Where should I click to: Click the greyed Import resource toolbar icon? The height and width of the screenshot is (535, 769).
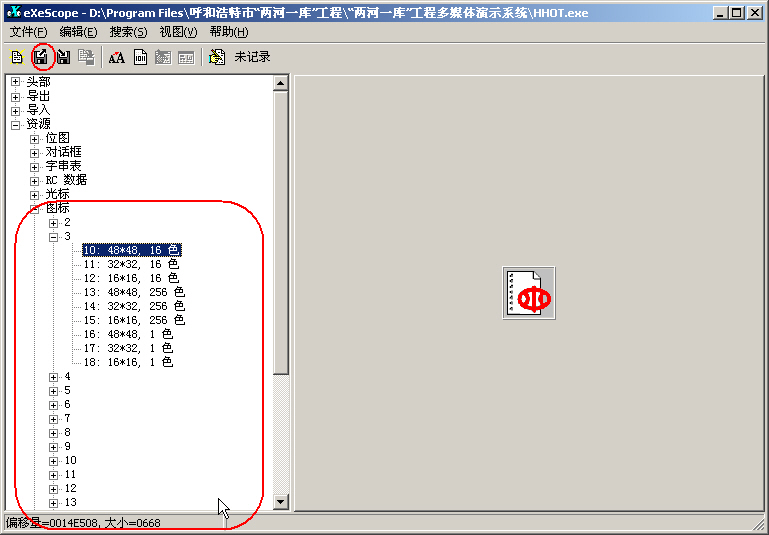[86, 57]
